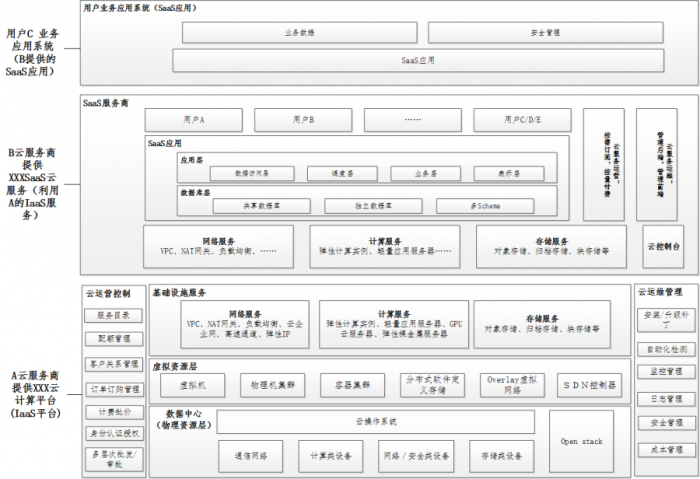Select the 多Schema database box
Image resolution: width=700 pixels, height=479 pixels.
pos(486,205)
